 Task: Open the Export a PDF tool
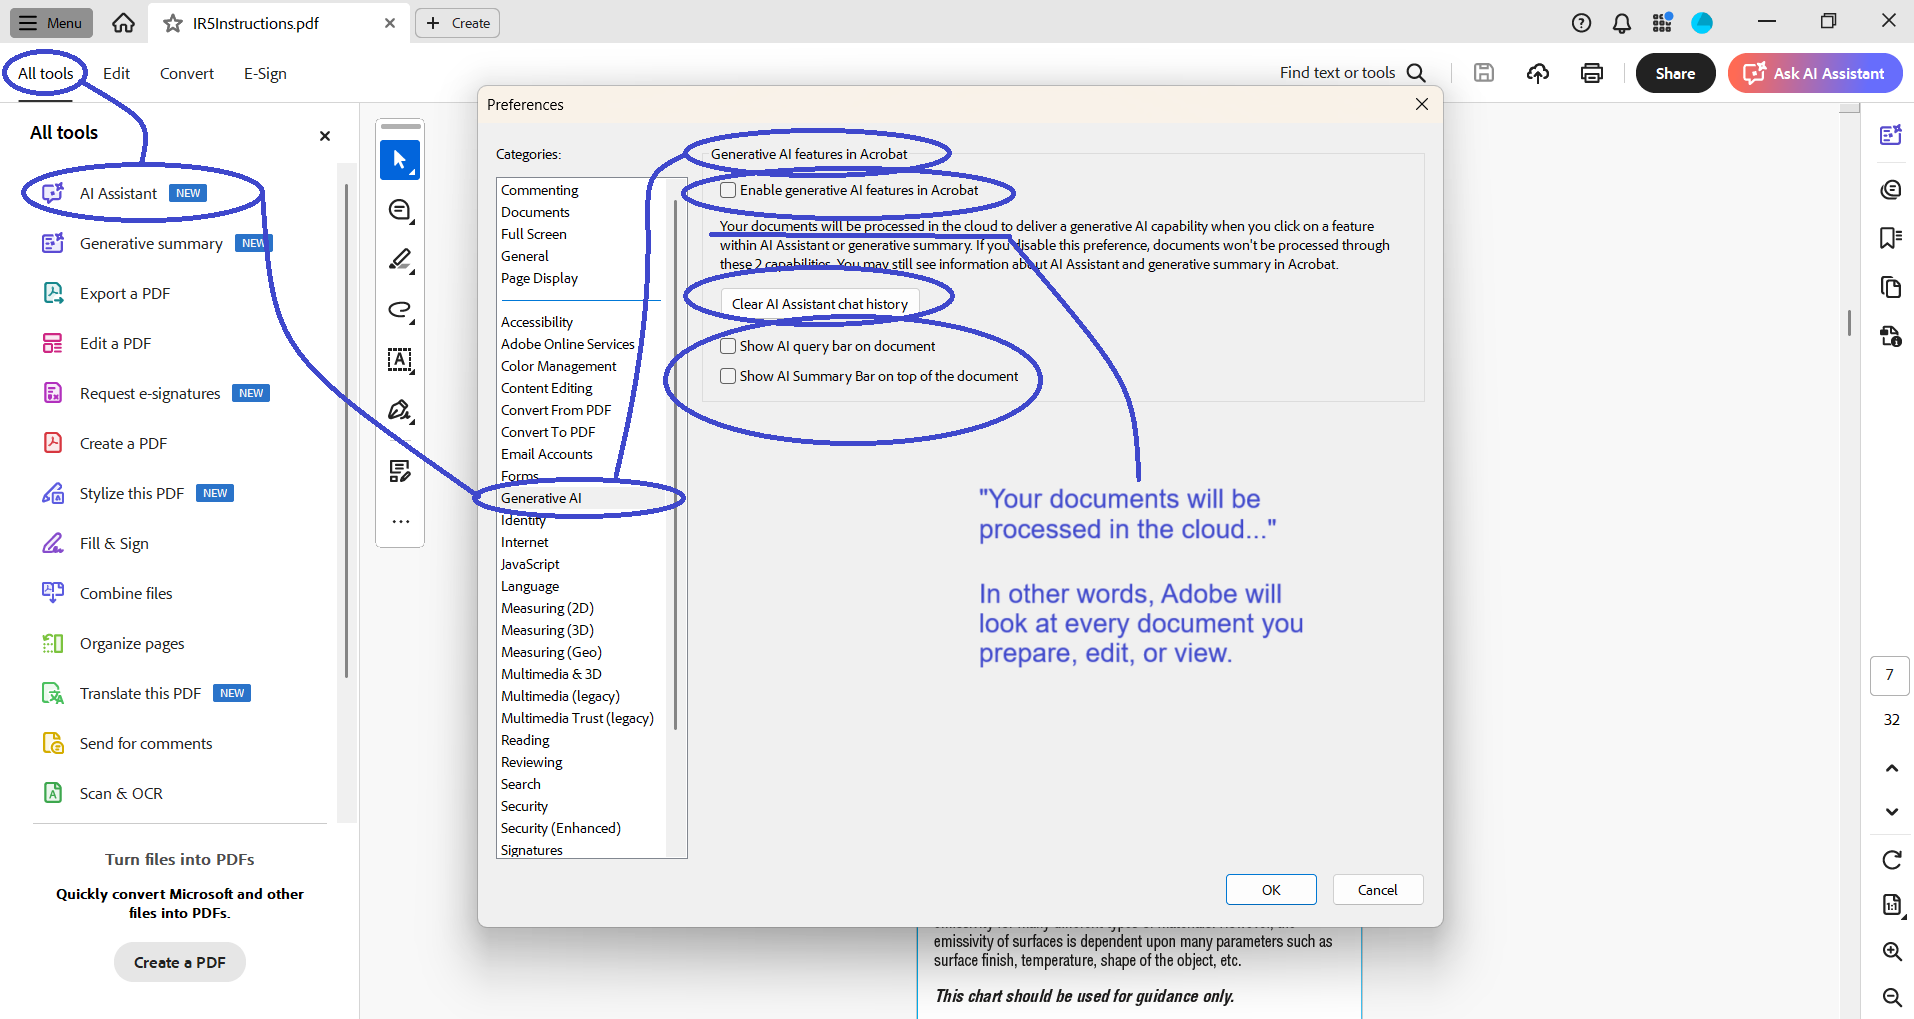click(107, 293)
